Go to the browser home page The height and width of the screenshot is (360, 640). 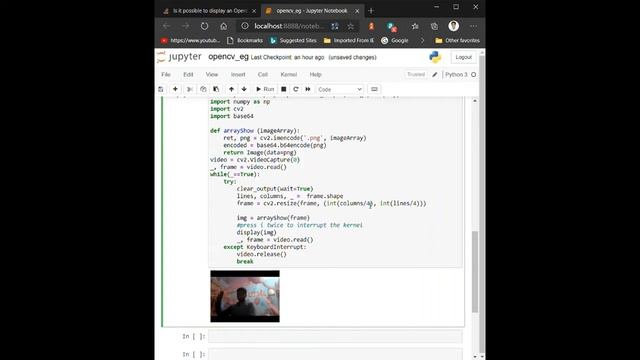(224, 26)
